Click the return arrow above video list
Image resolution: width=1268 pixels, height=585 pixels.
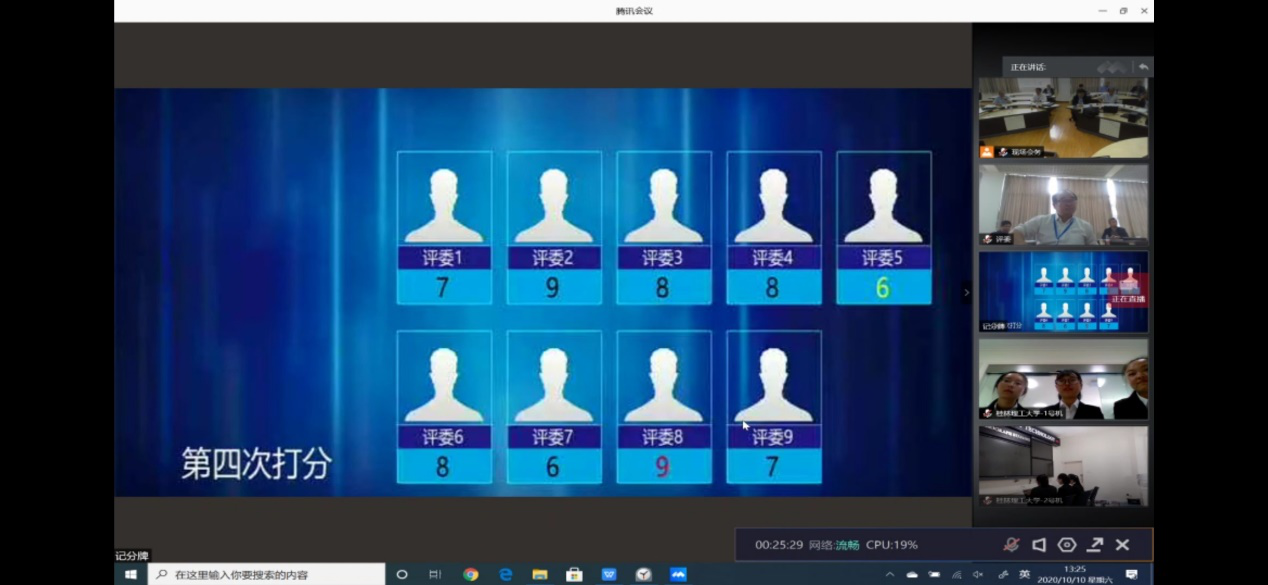click(x=1143, y=67)
